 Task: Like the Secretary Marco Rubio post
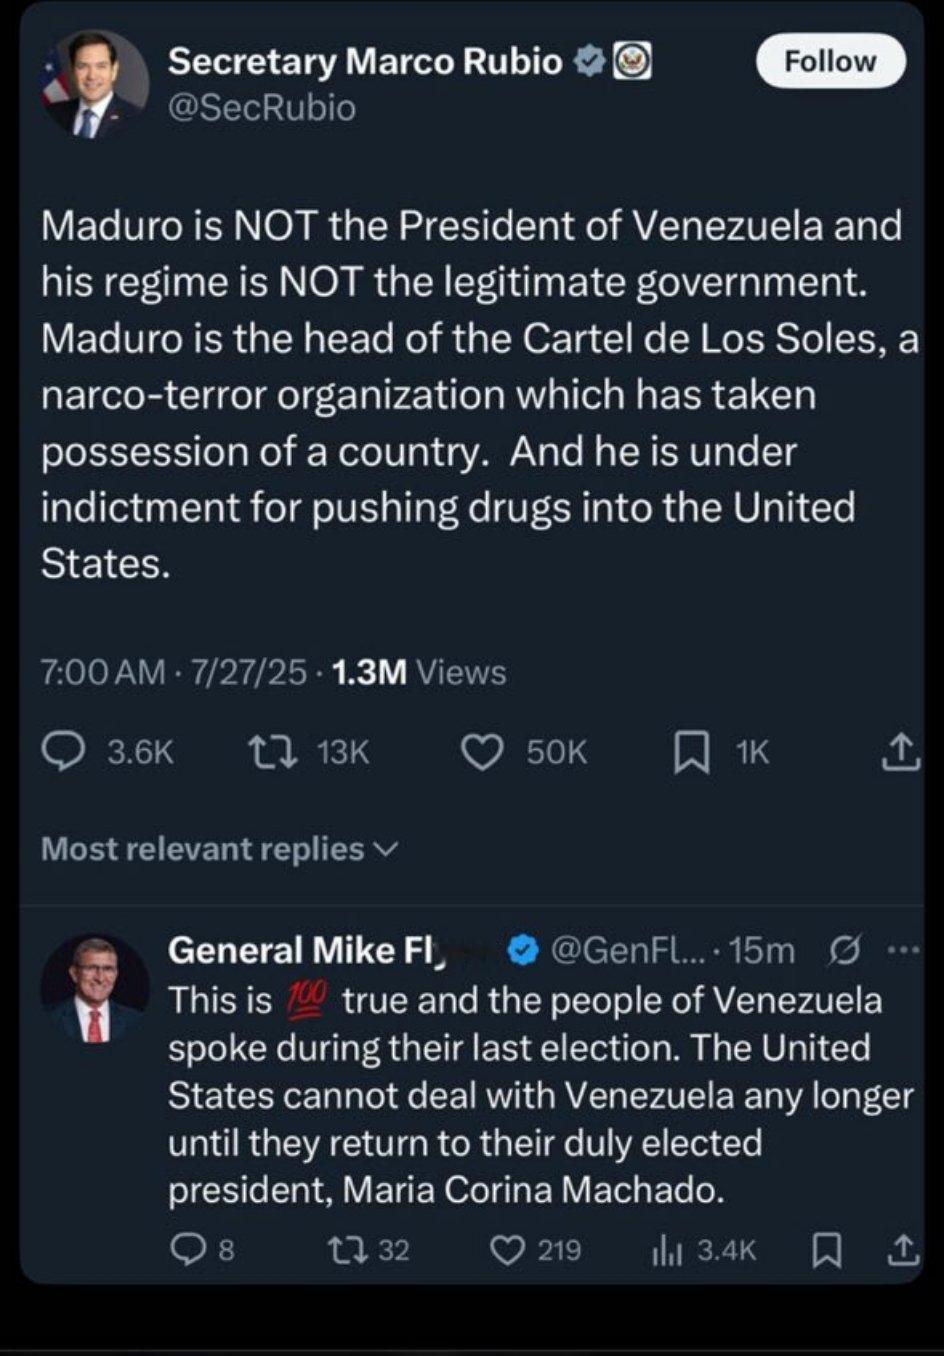tap(482, 752)
